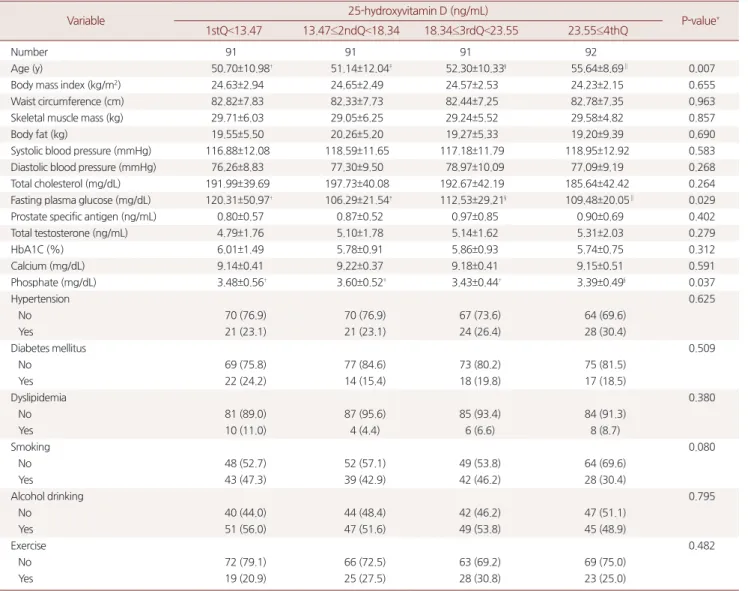Select the 'Dyslipidemia' section label
Image resolution: width=748 pixels, height=591 pixels.
pyautogui.click(x=38, y=398)
